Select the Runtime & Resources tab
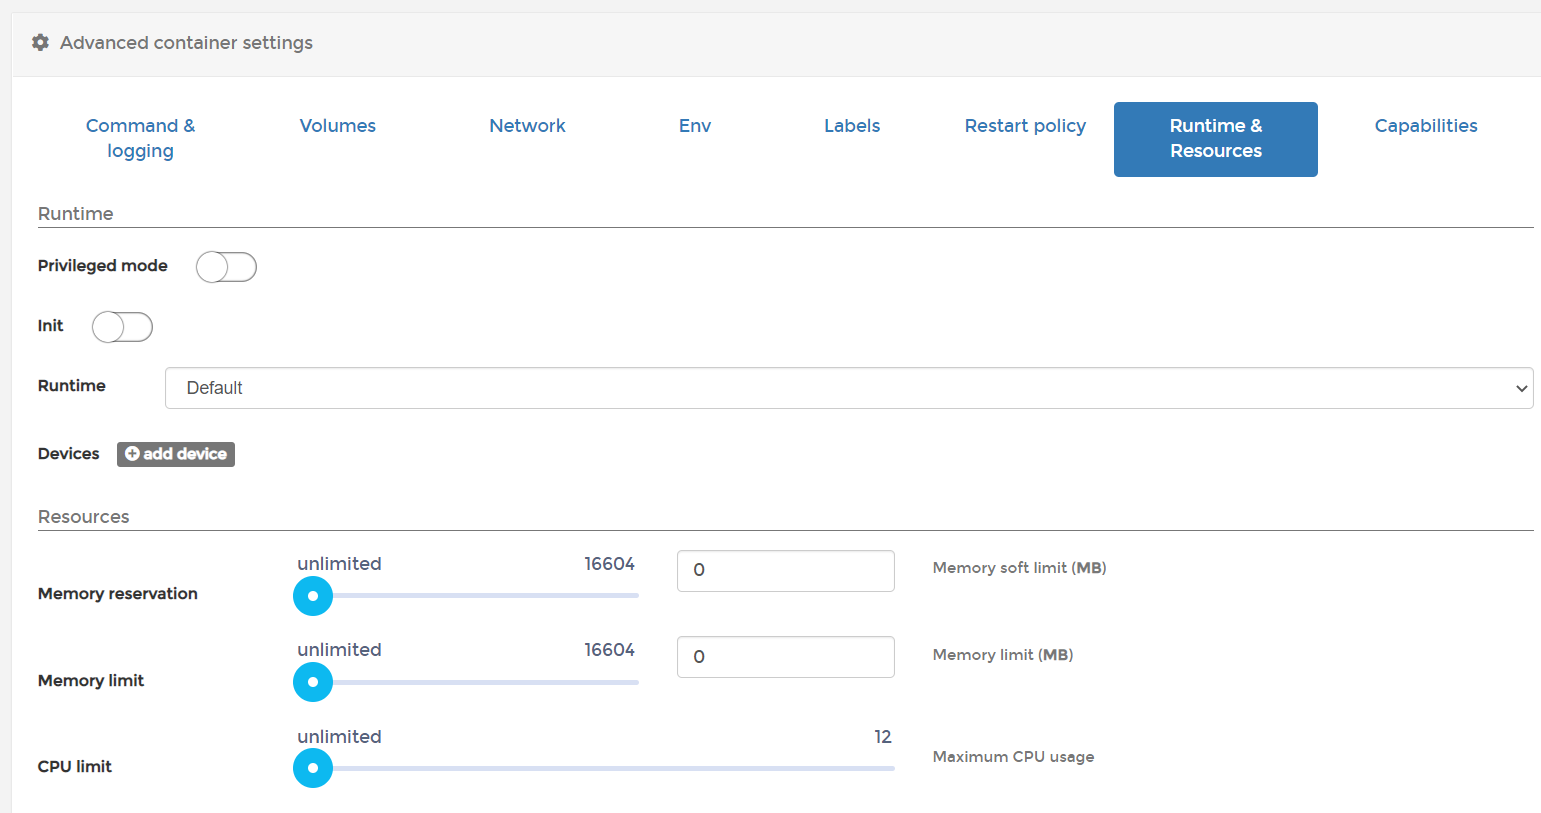The width and height of the screenshot is (1541, 813). tap(1215, 138)
